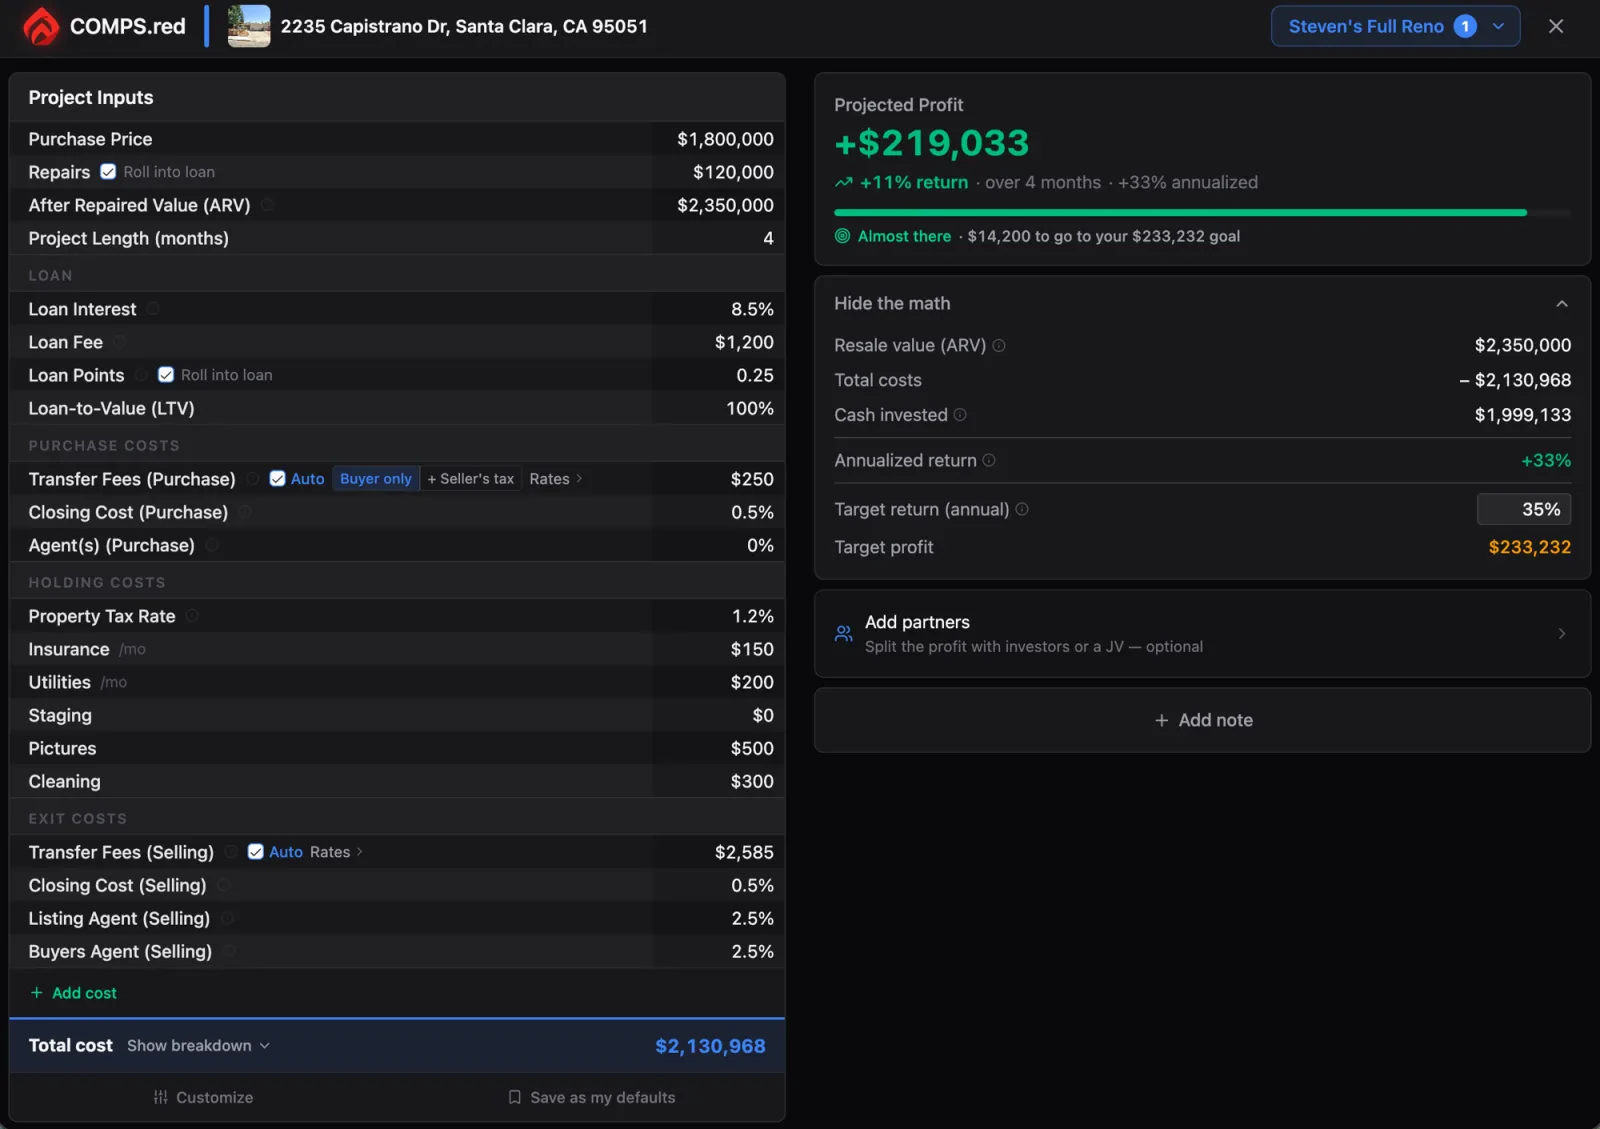1600x1129 pixels.
Task: Open info icon beside Annualized return
Action: click(x=989, y=460)
